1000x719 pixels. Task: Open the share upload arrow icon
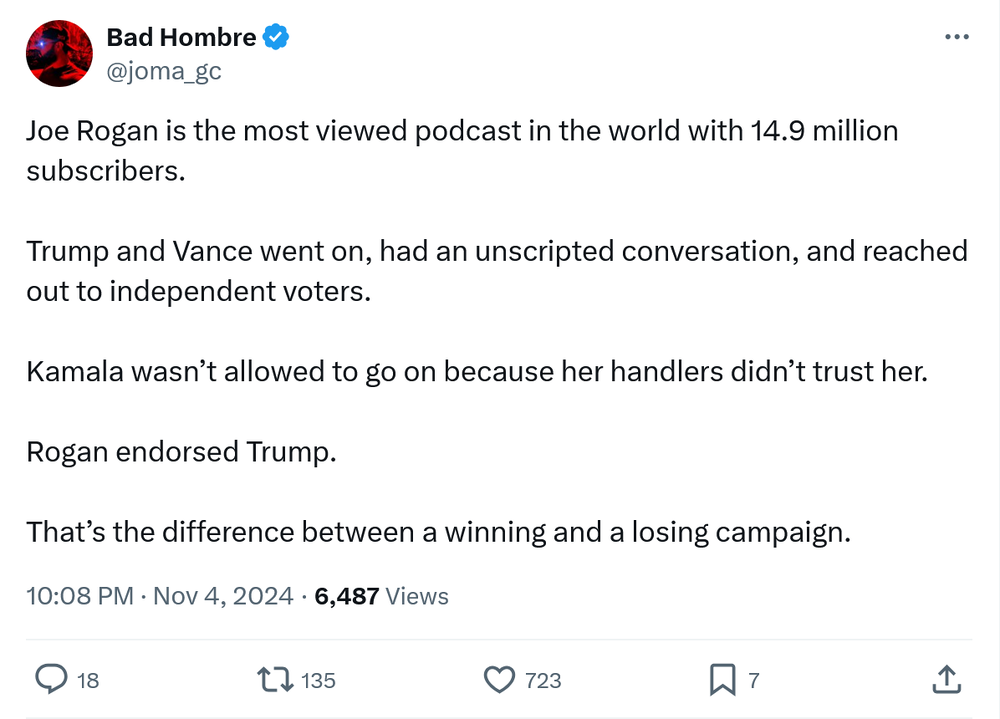click(x=945, y=680)
